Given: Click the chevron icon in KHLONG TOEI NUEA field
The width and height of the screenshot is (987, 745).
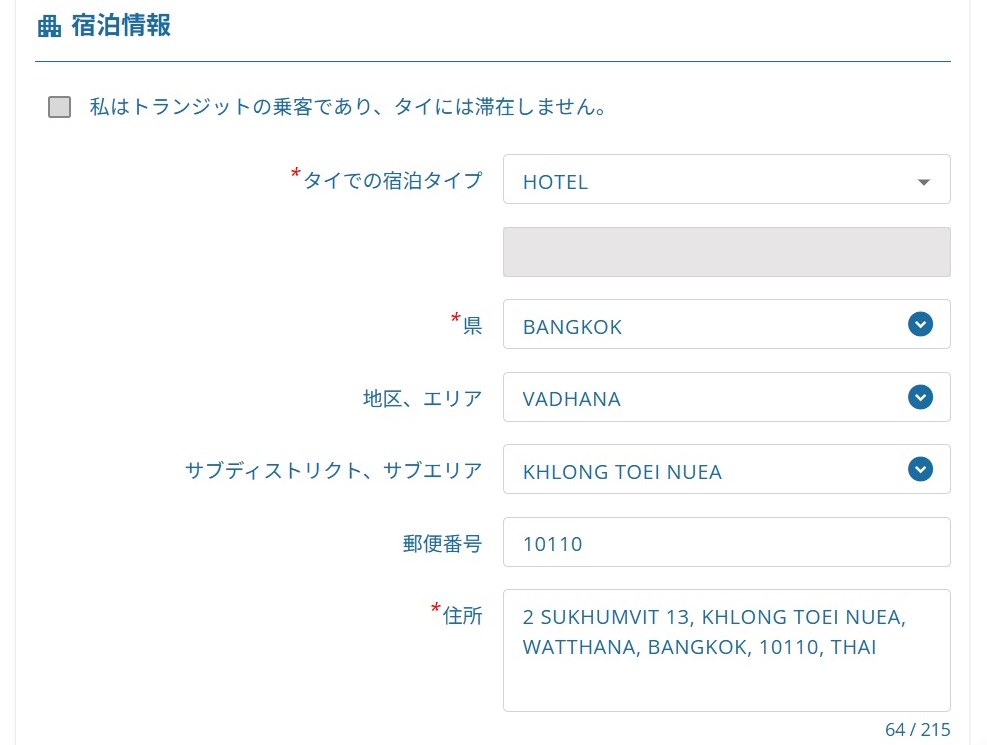Looking at the screenshot, I should pos(920,469).
